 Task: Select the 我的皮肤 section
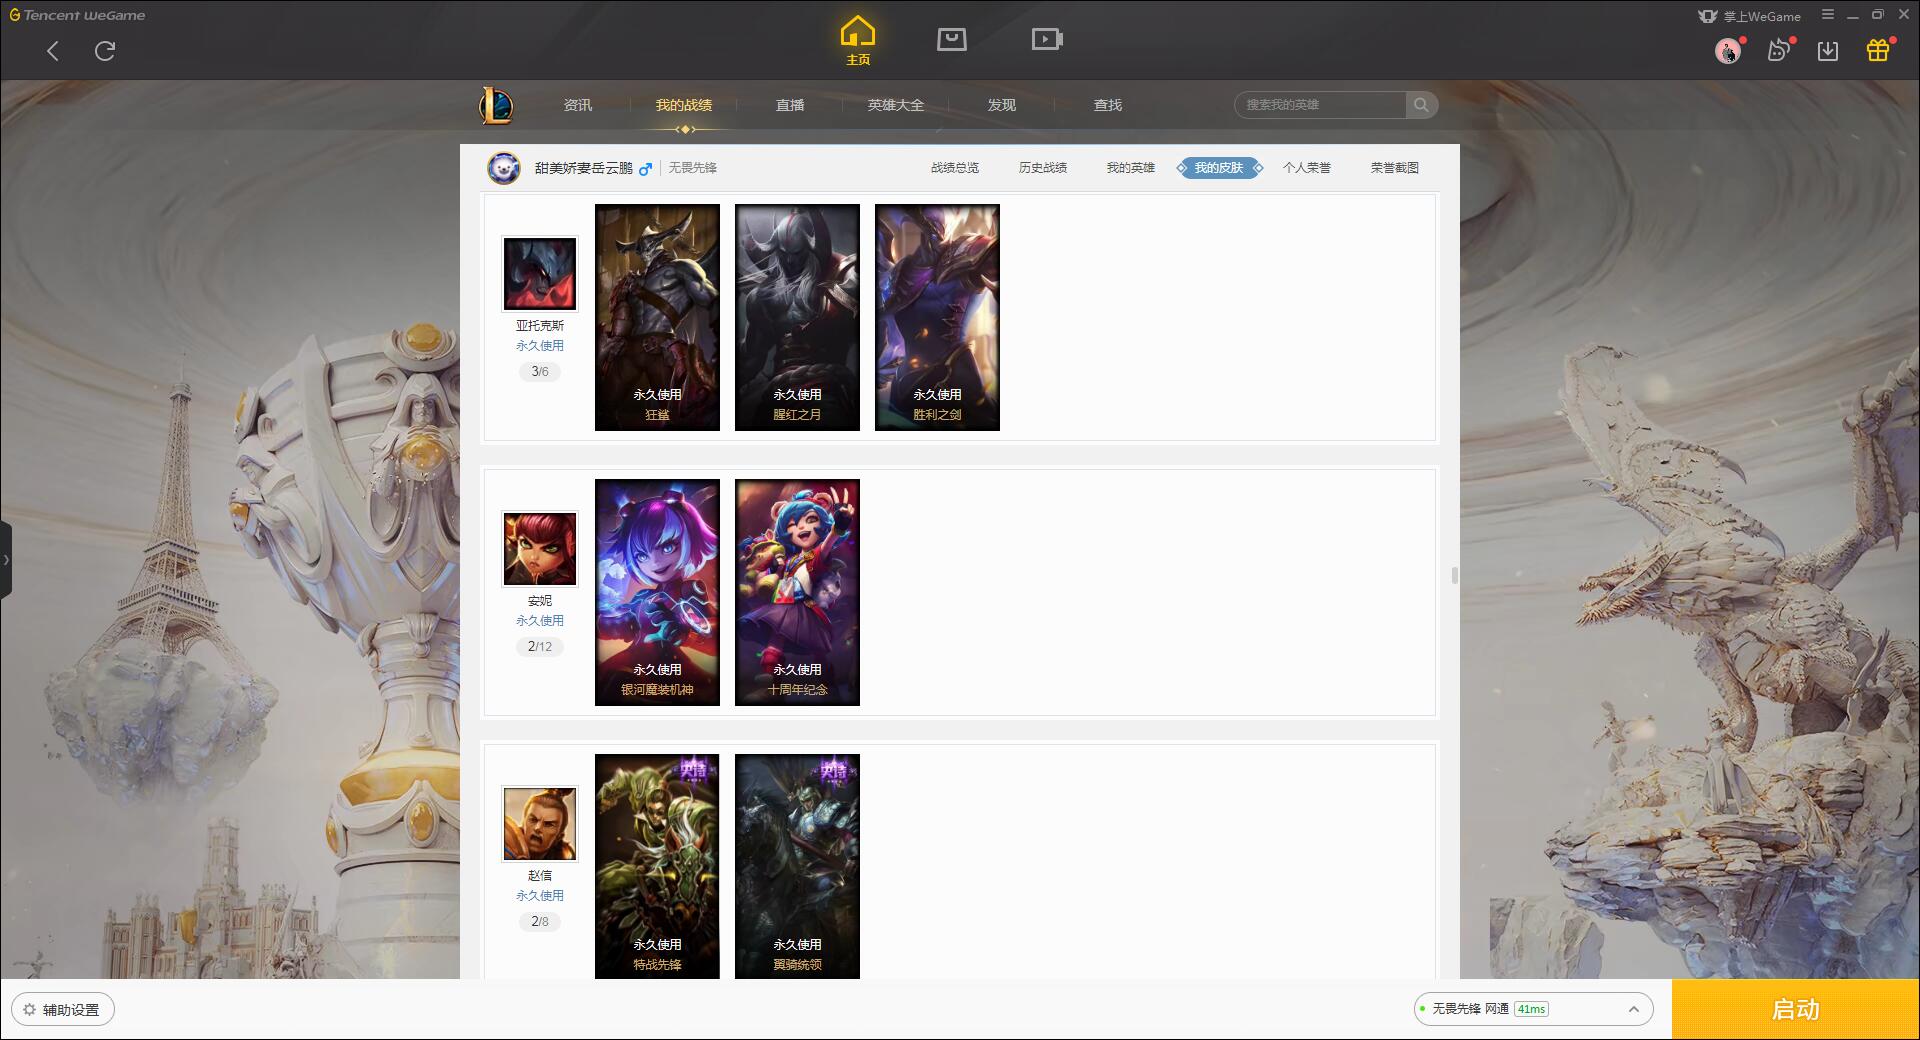tap(1219, 168)
